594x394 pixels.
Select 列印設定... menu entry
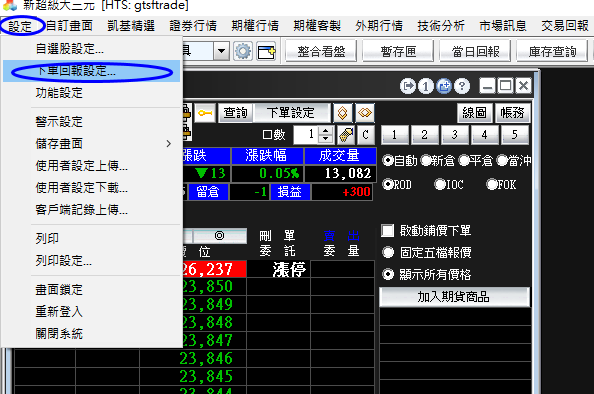pyautogui.click(x=91, y=261)
